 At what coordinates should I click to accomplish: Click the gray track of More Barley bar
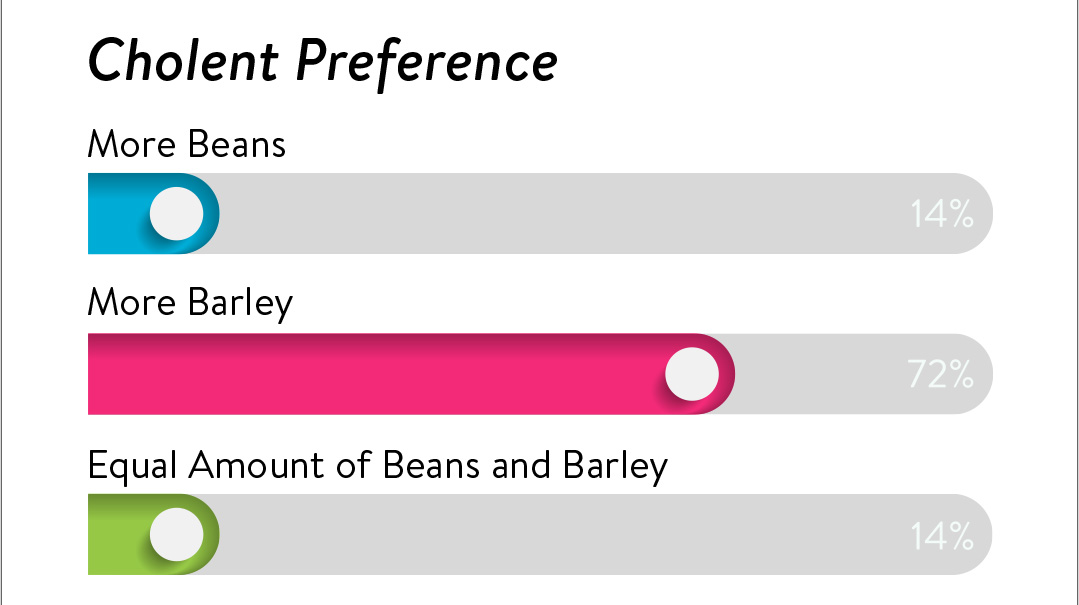864,374
